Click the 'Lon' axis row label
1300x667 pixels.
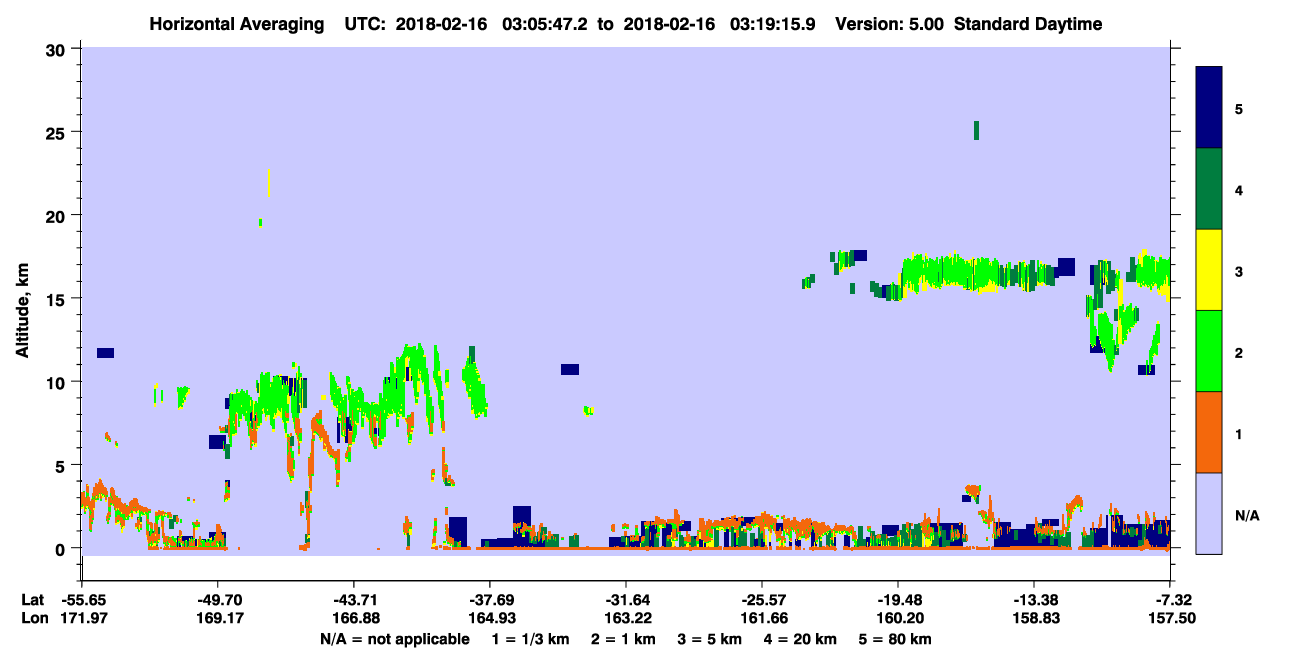point(33,618)
